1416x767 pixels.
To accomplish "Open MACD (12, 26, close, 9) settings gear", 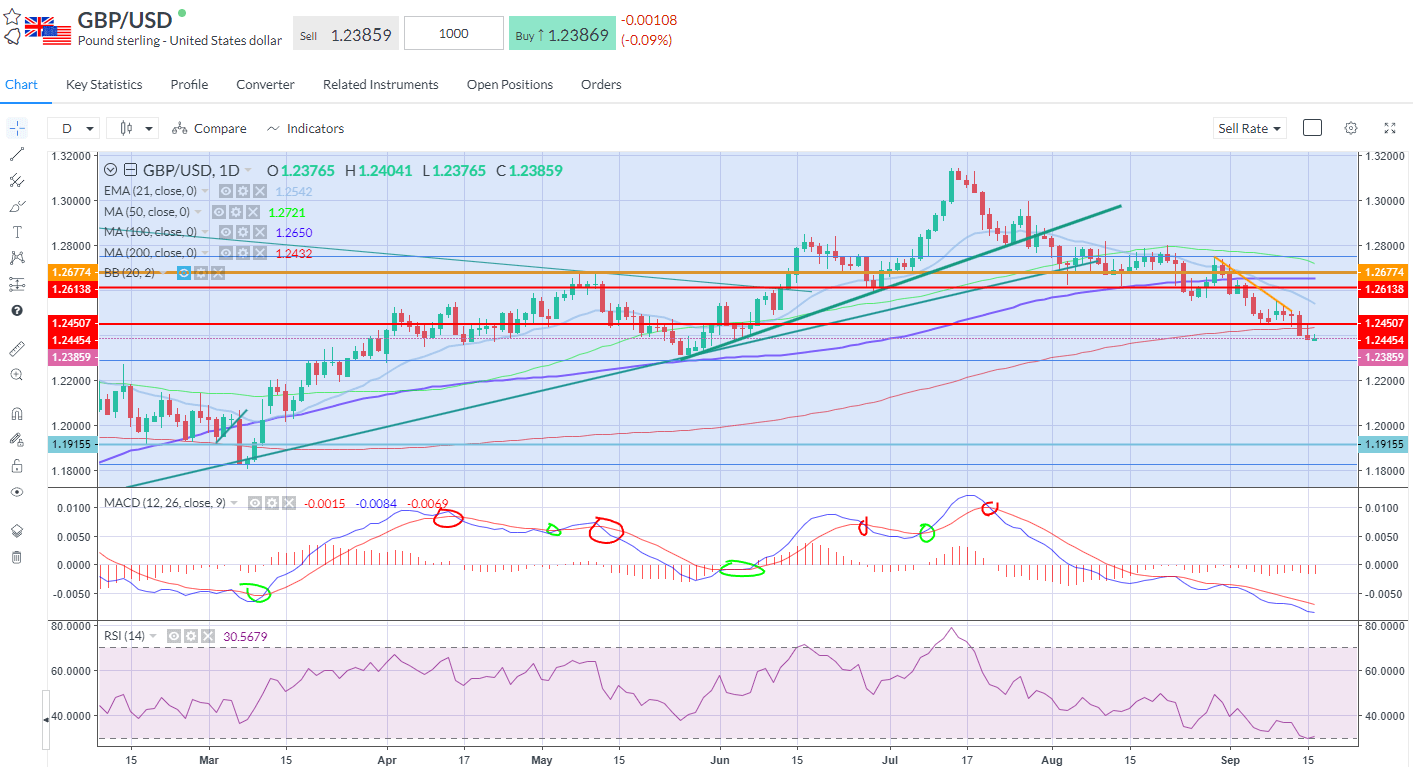I will coord(273,503).
